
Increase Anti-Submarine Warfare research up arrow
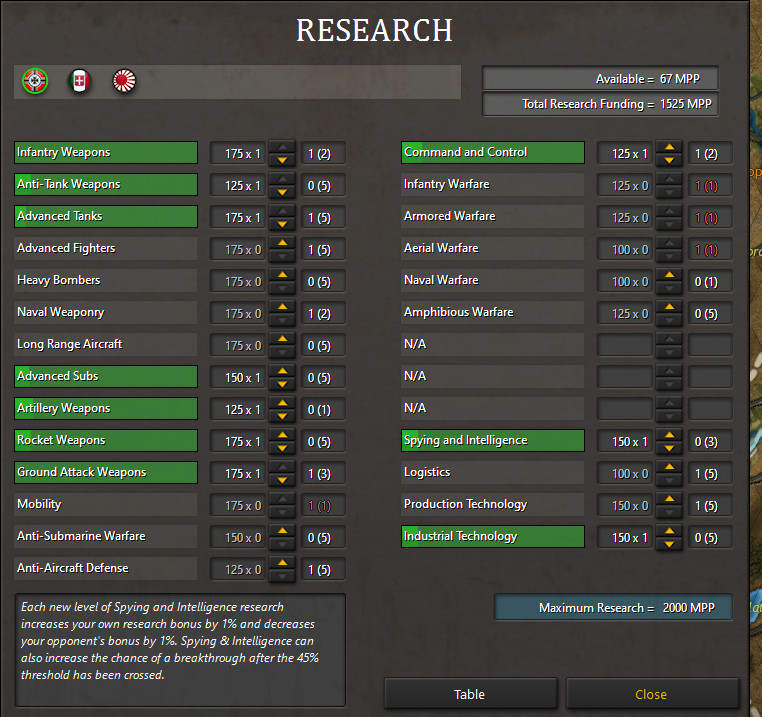282,531
